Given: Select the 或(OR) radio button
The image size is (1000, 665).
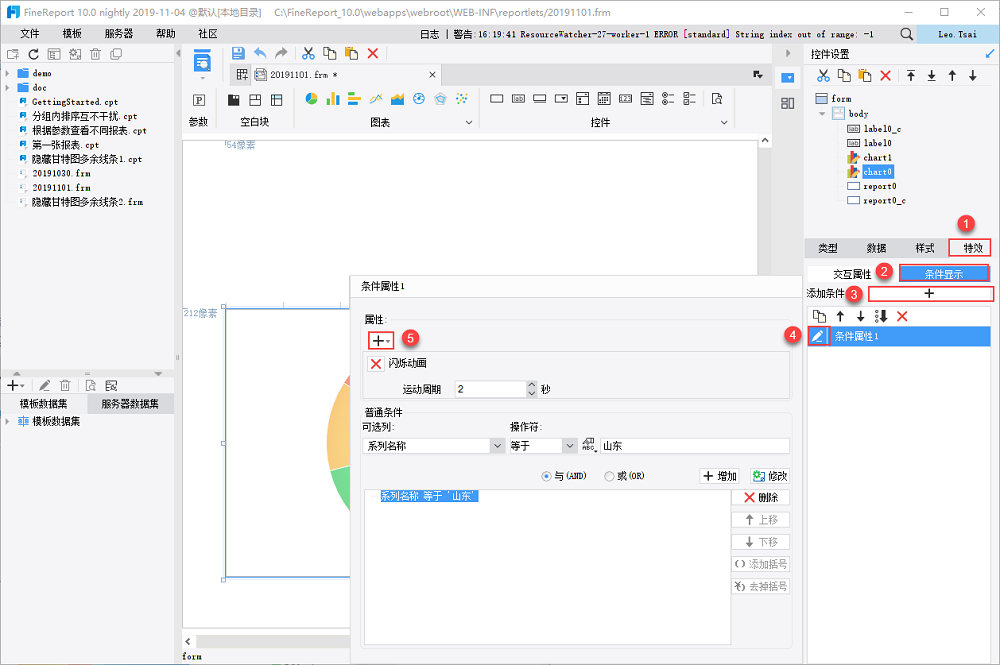Looking at the screenshot, I should tap(610, 476).
